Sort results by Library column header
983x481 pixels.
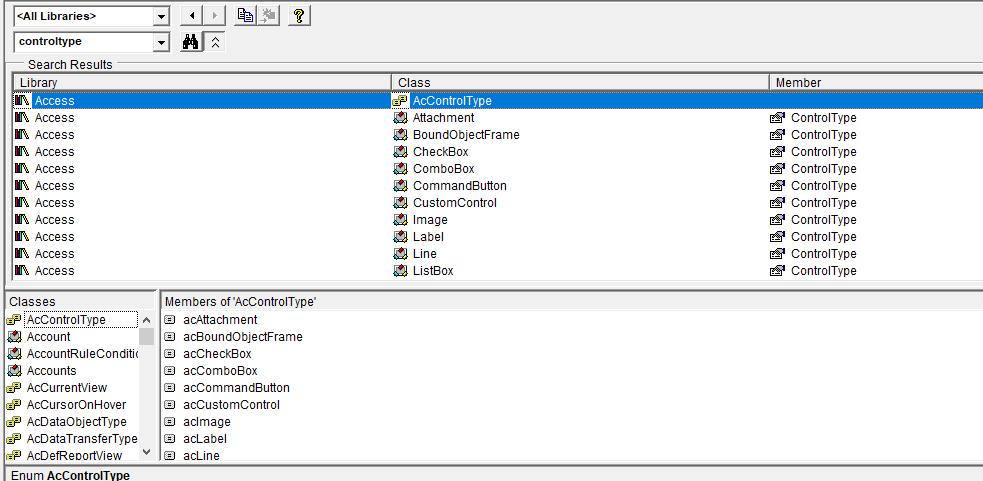(x=202, y=82)
